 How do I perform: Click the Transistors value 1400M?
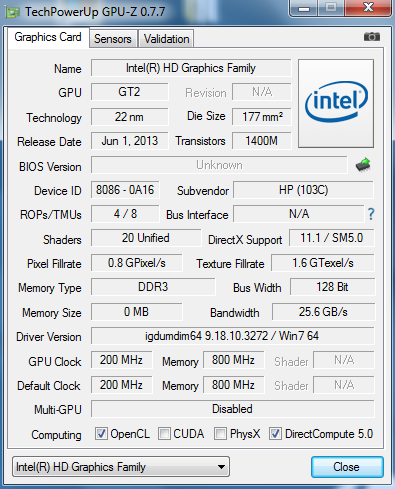pyautogui.click(x=262, y=141)
